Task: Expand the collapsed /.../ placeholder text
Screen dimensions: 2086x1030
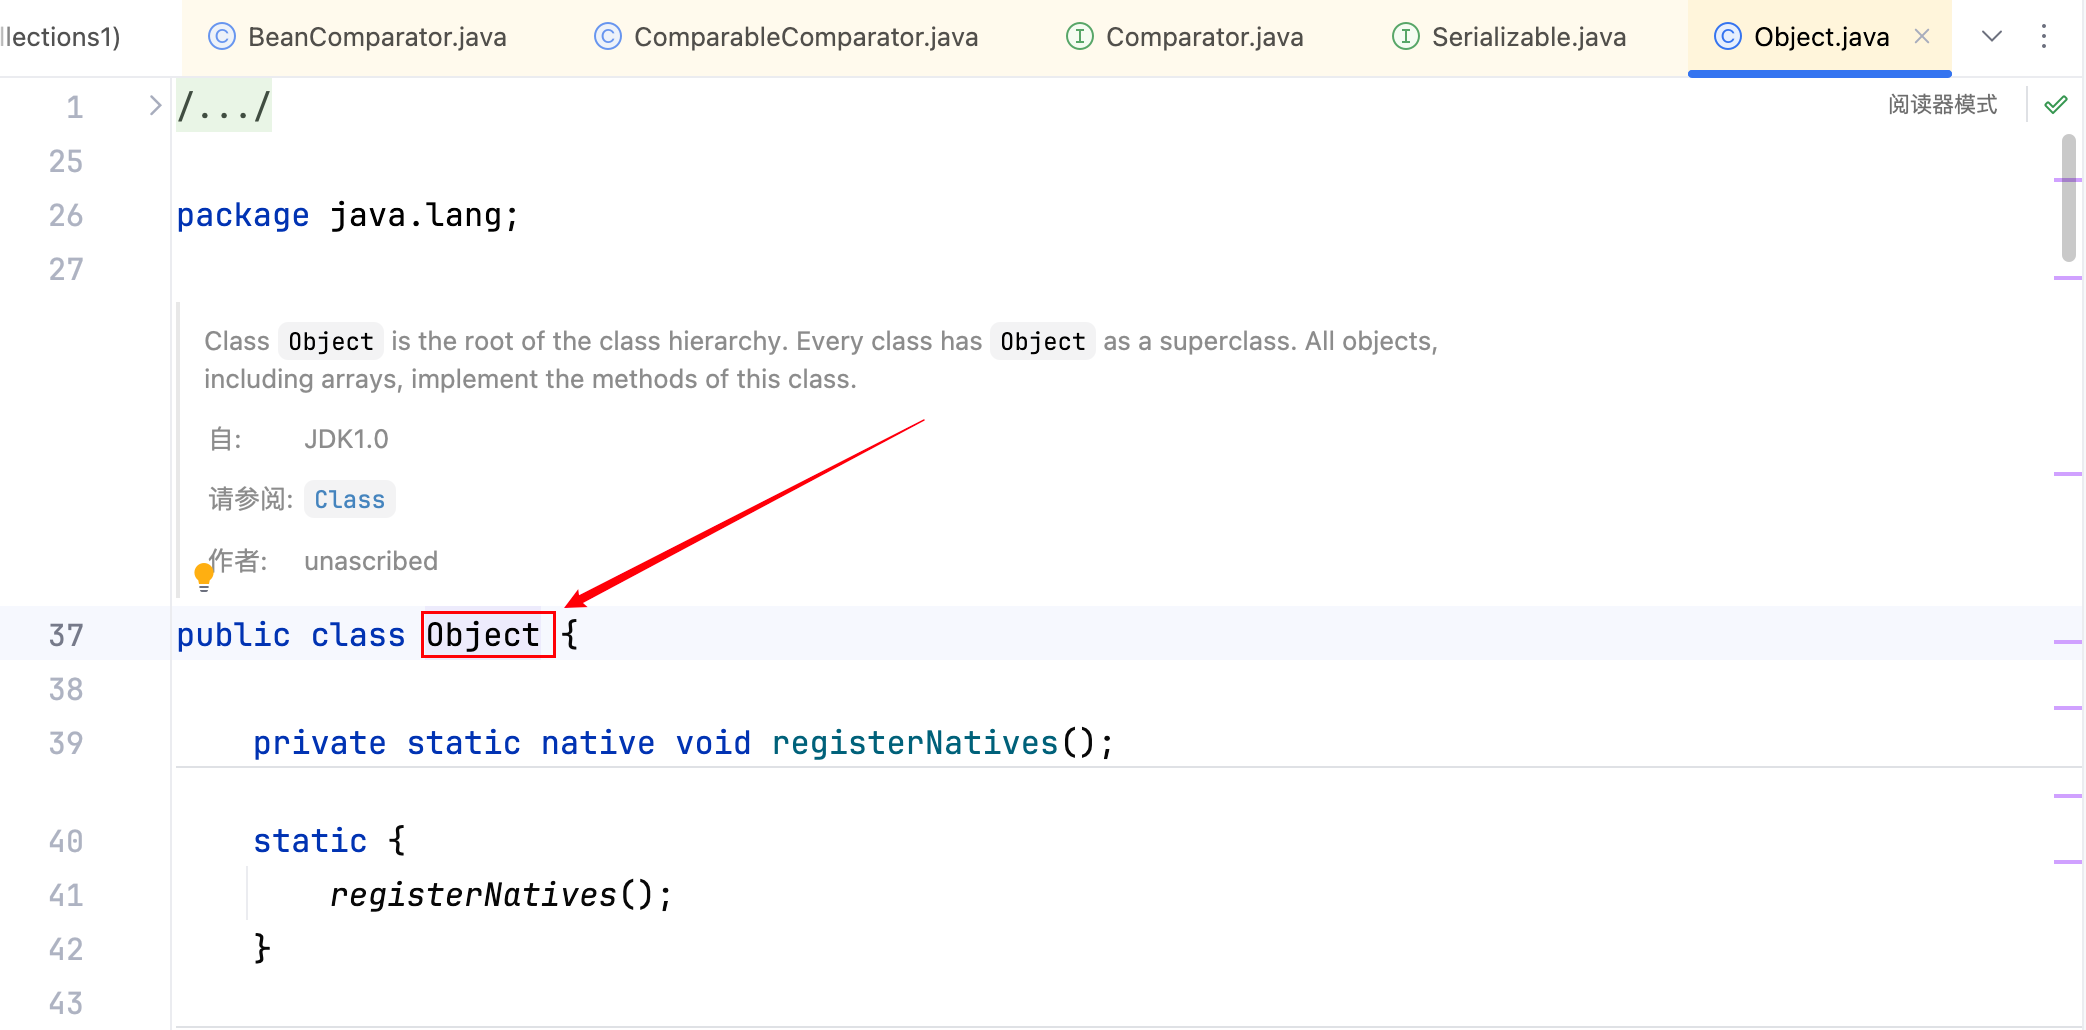Action: pyautogui.click(x=224, y=106)
